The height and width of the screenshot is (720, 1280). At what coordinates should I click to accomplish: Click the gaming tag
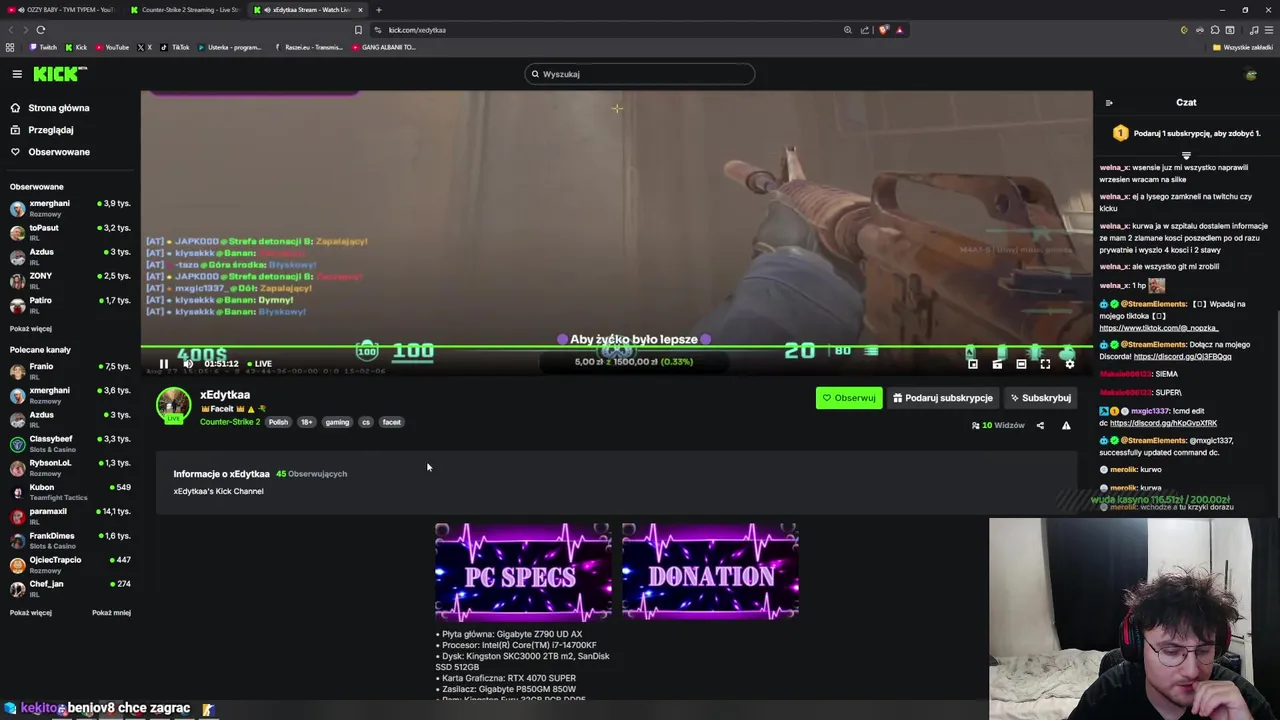tap(337, 422)
